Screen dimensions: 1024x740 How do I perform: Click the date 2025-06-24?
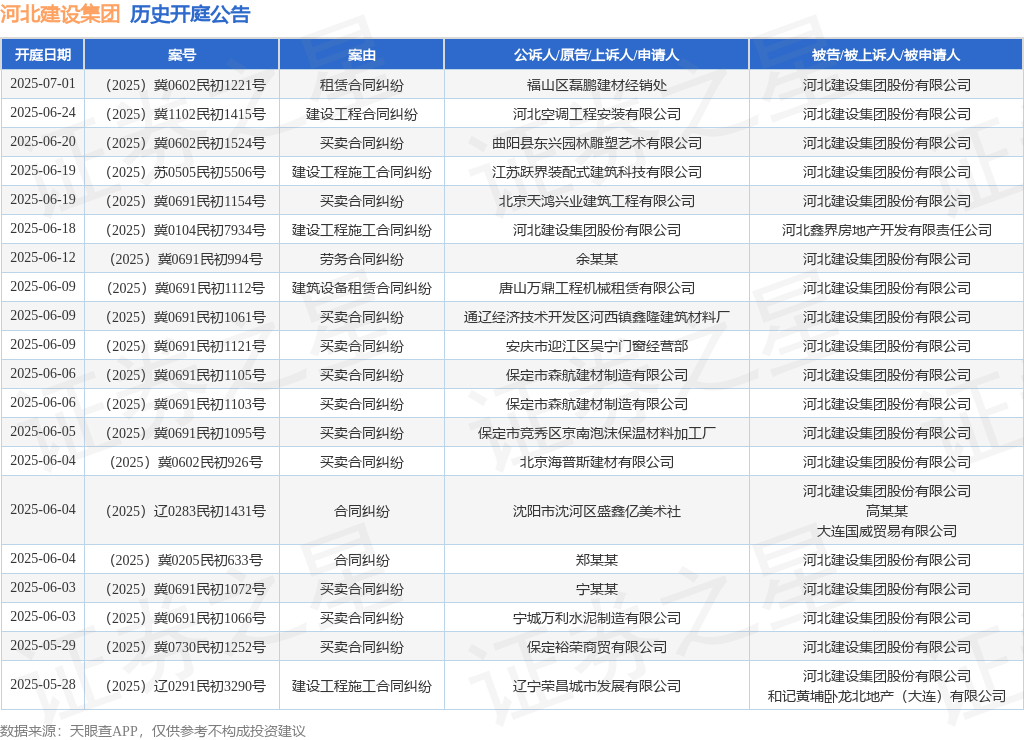coord(43,112)
